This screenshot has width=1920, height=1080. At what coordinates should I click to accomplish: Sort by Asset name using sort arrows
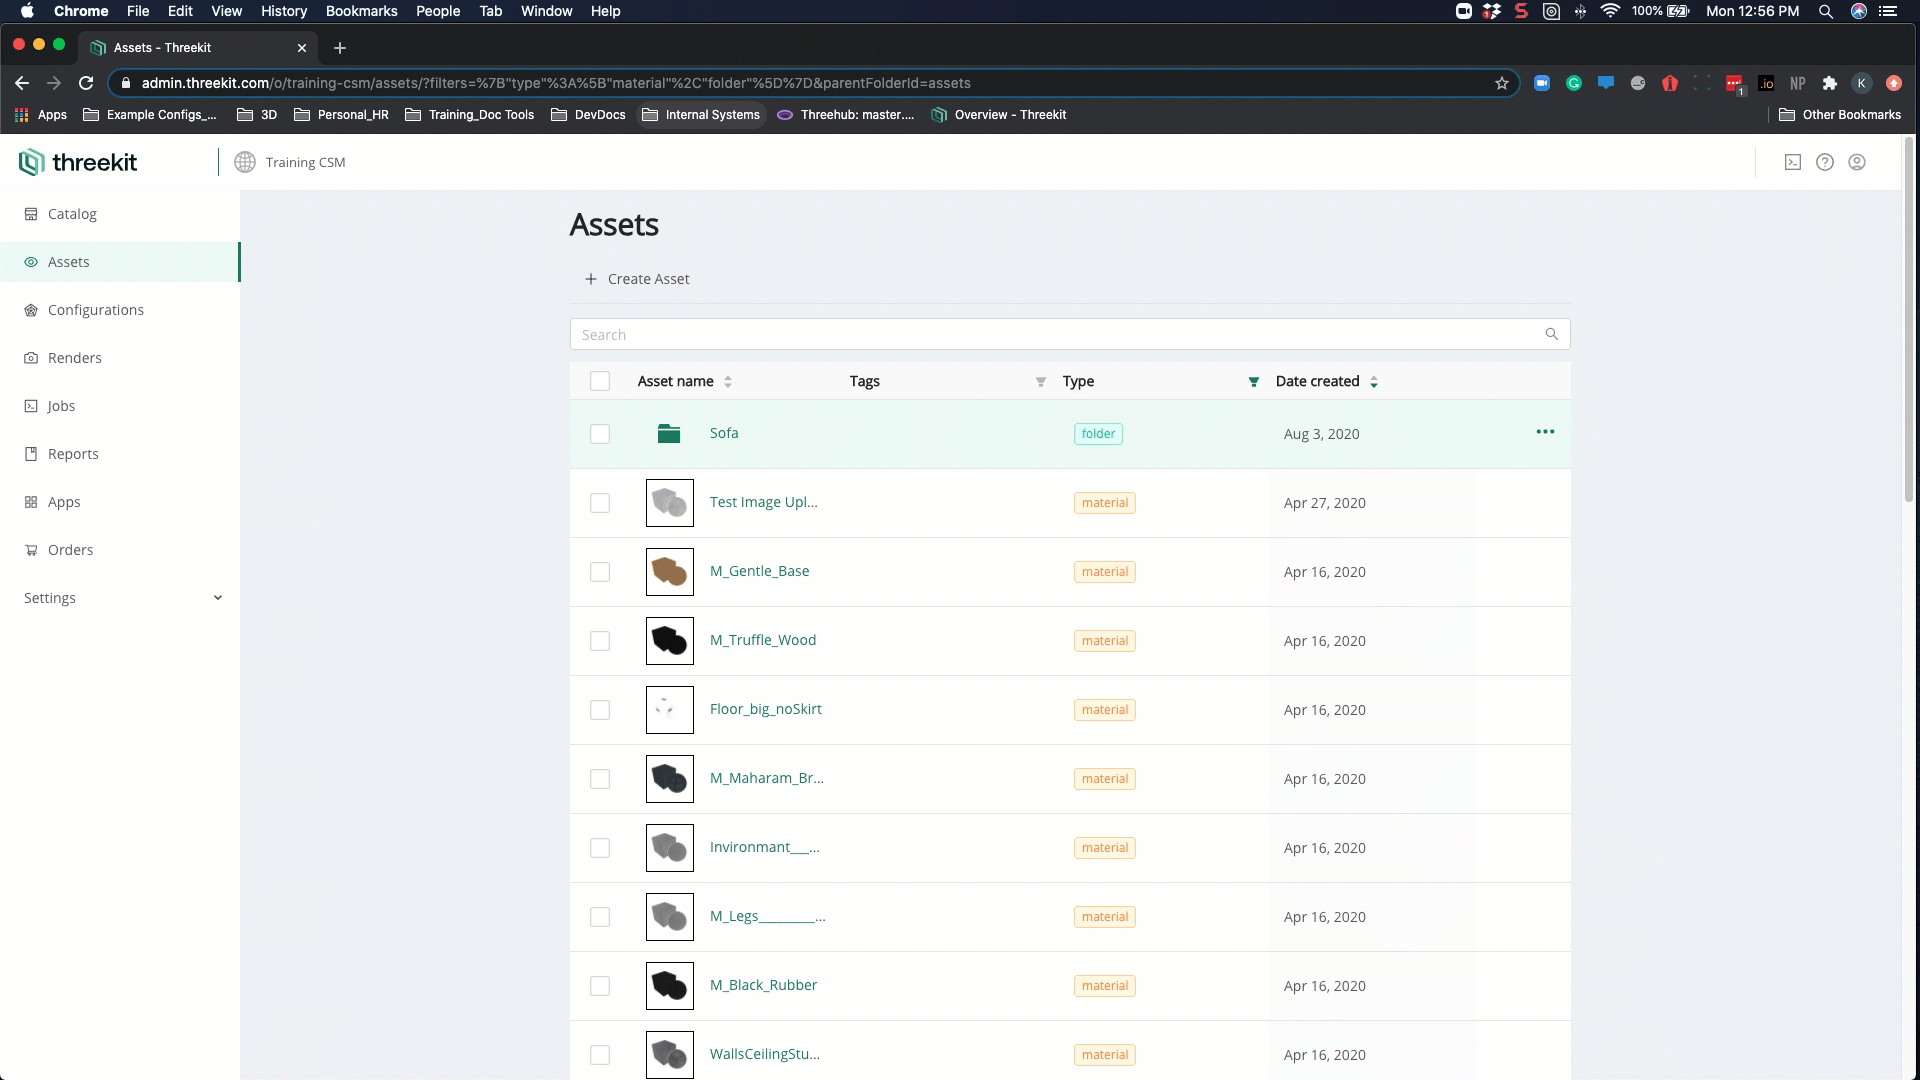(728, 382)
